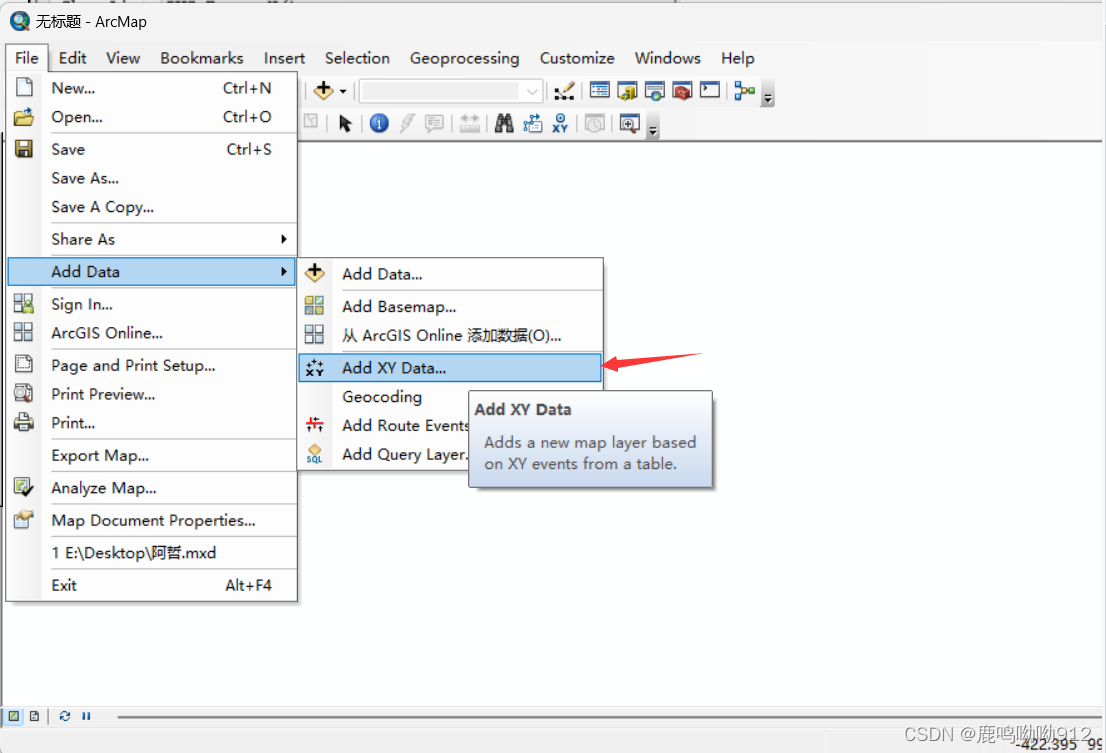
Task: Click the Select Features tool icon
Action: pyautogui.click(x=310, y=121)
